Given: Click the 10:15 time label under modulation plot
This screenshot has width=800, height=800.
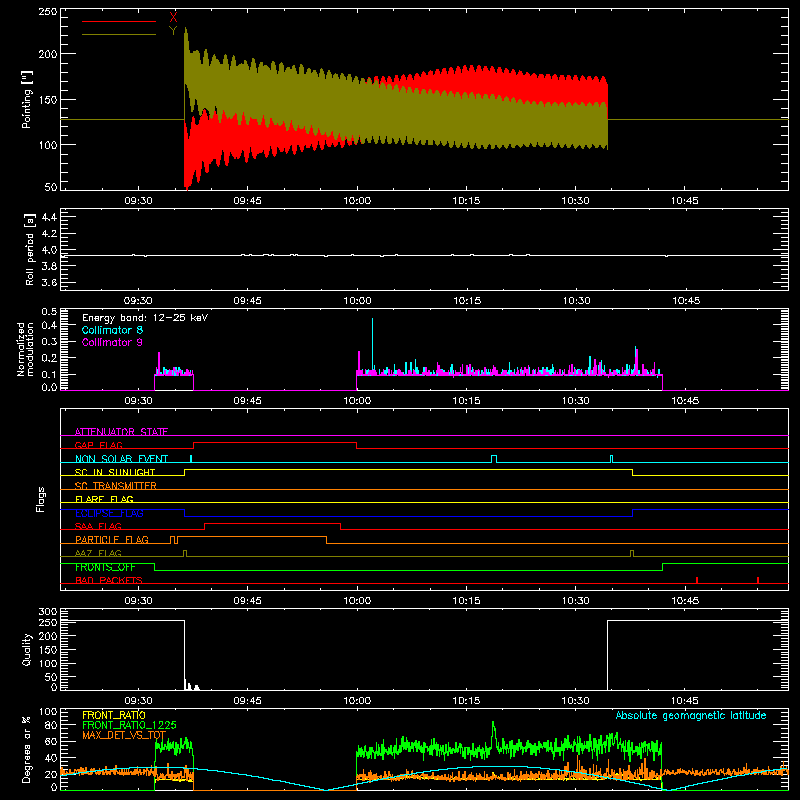Looking at the screenshot, I should coord(466,401).
